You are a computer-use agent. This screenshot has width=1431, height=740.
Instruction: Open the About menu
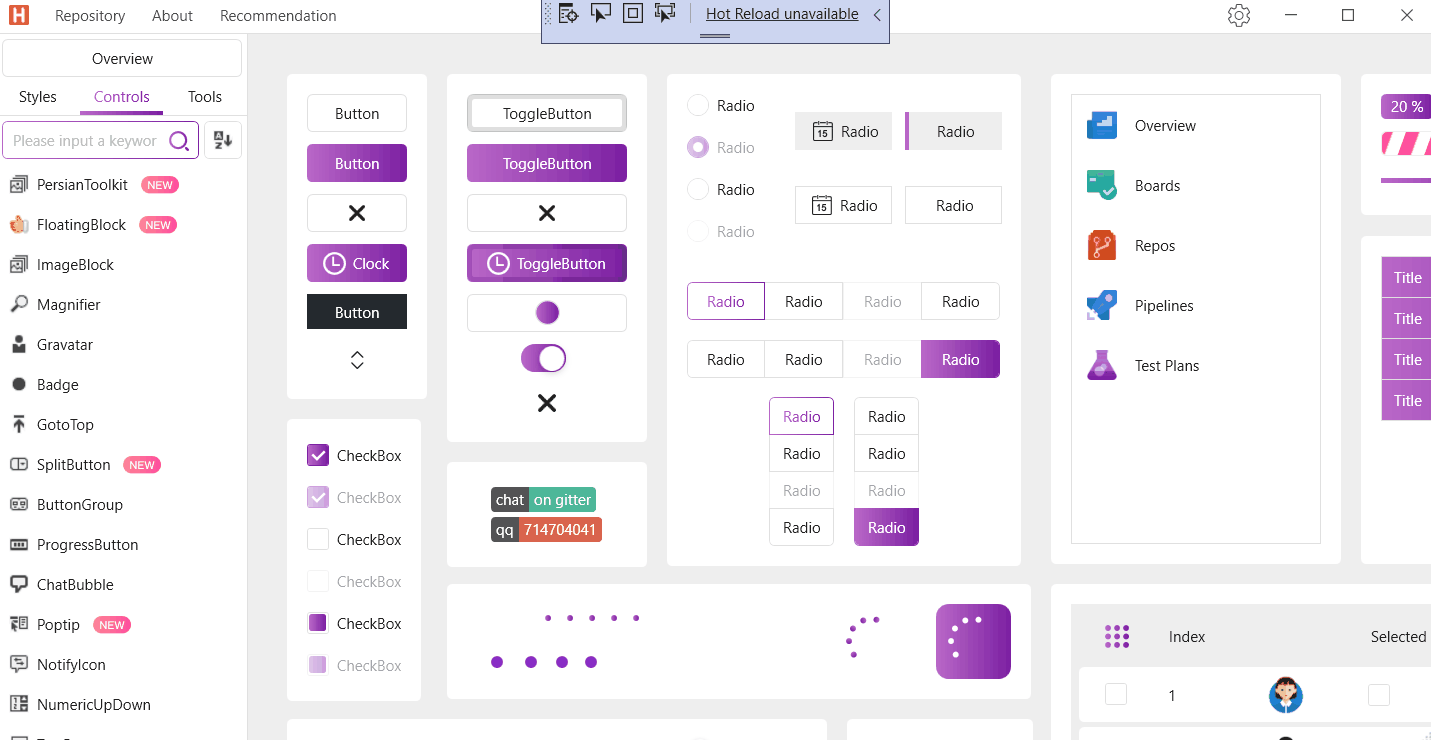172,16
